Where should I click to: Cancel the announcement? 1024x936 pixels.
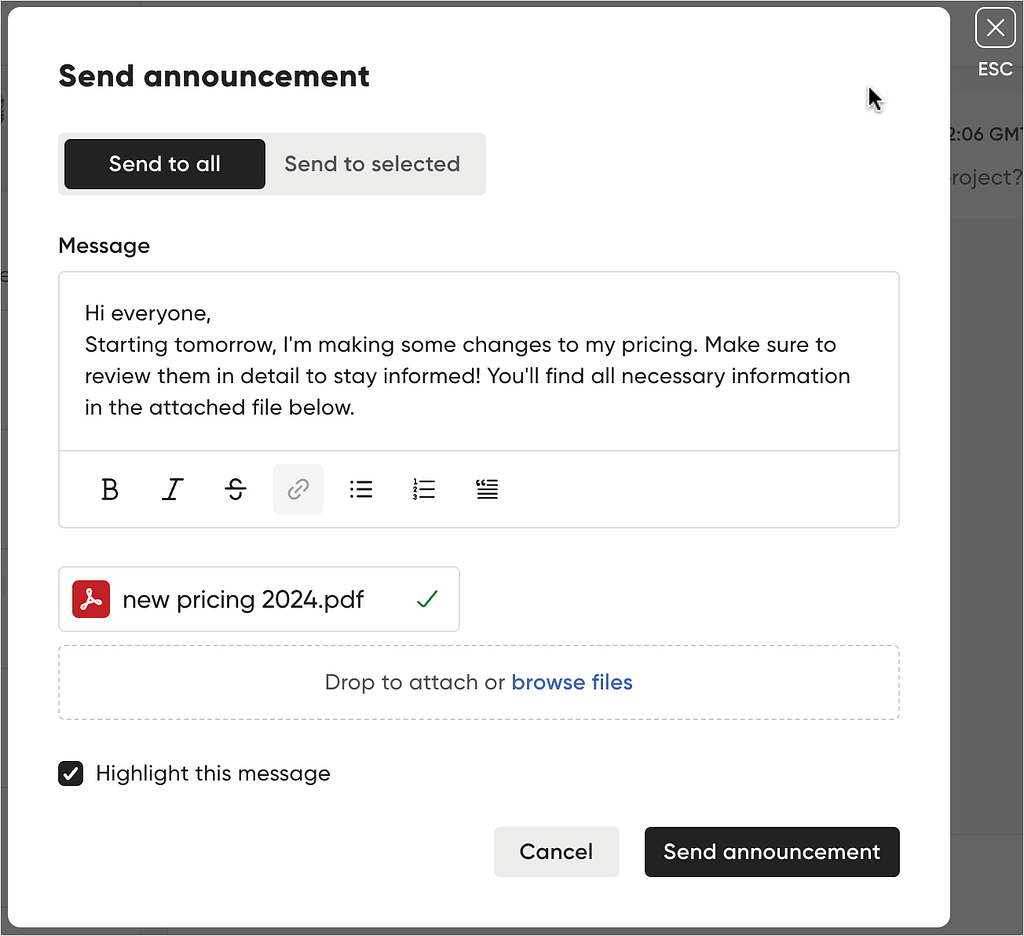[556, 852]
